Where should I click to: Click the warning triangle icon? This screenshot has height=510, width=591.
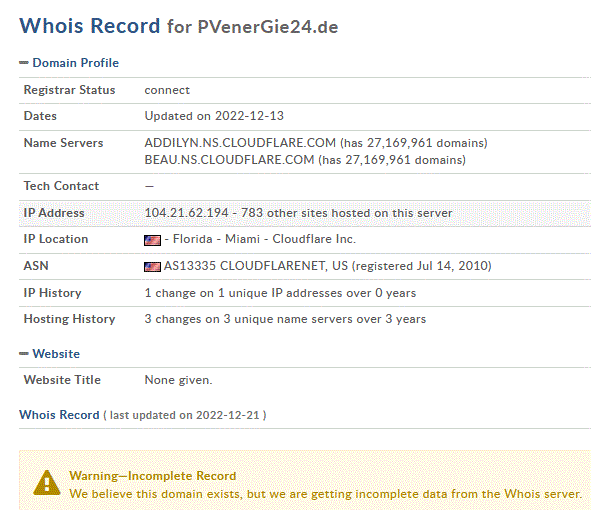pos(47,482)
